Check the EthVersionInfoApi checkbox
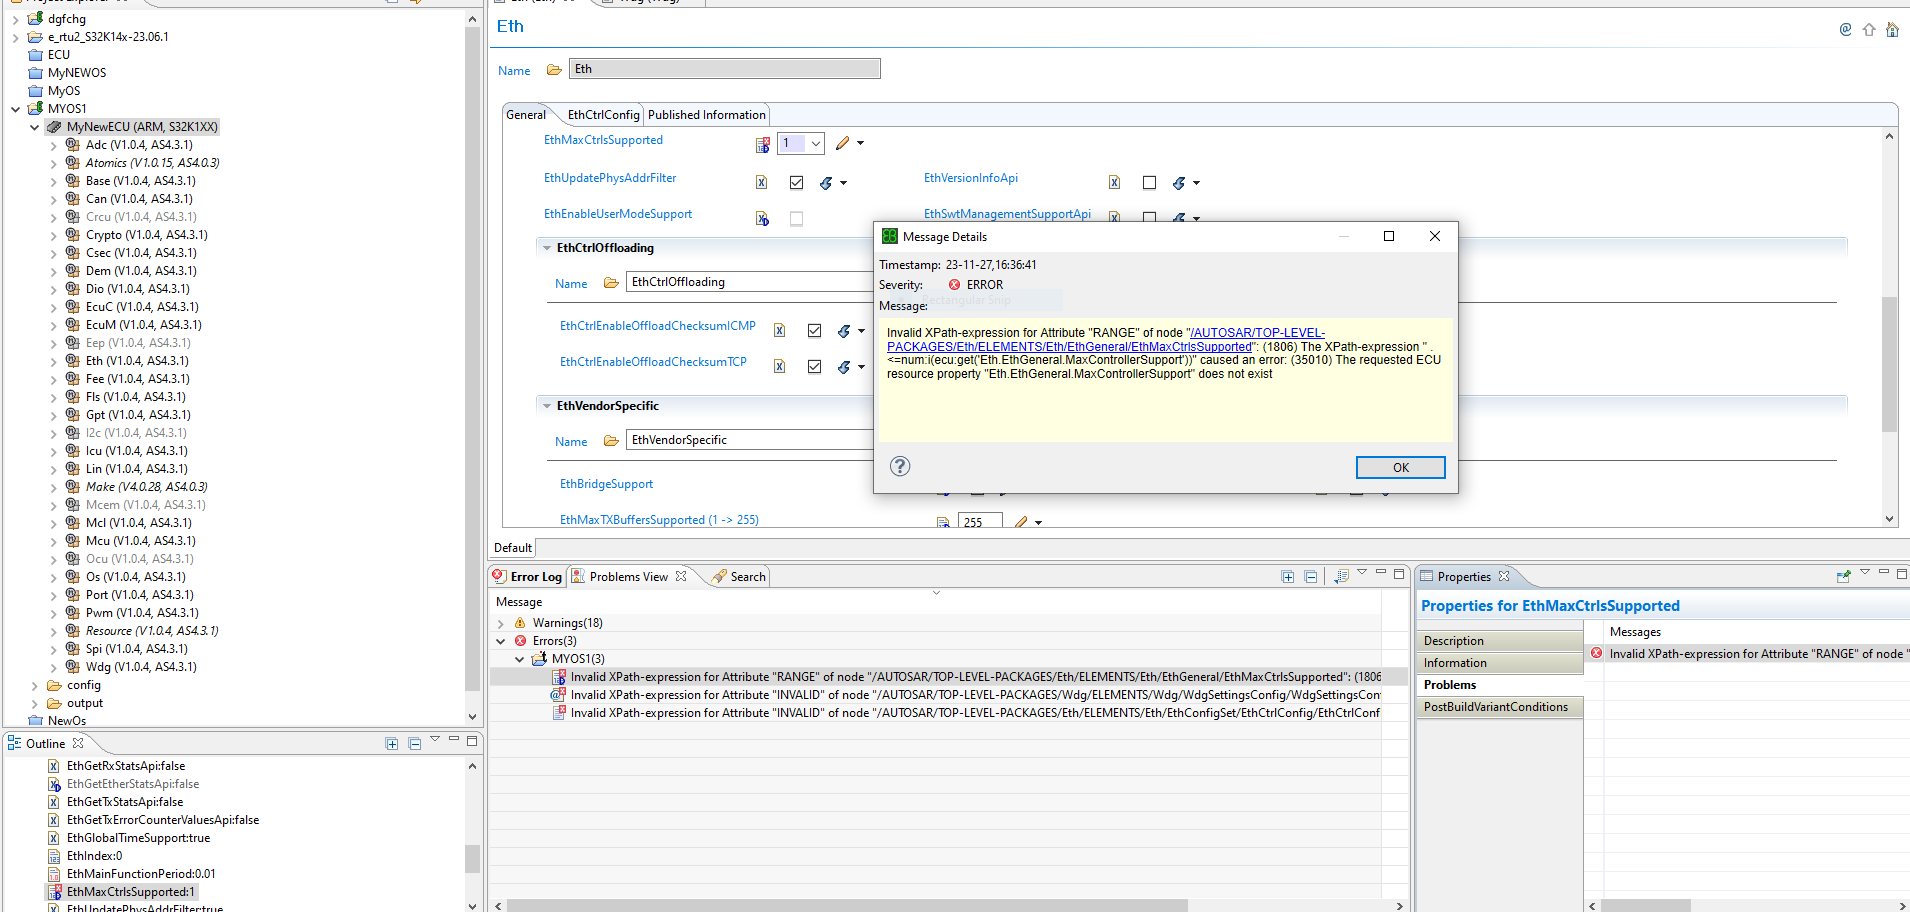The height and width of the screenshot is (912, 1910). tap(1149, 183)
